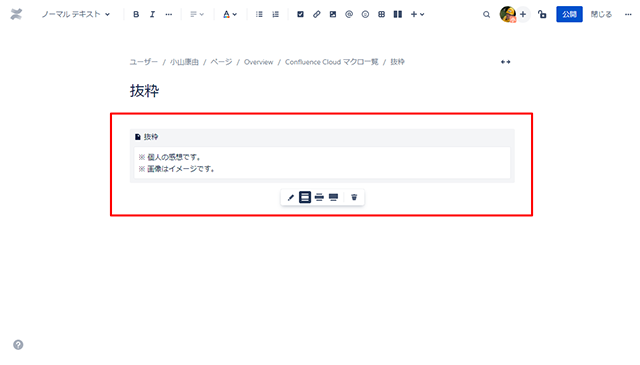Toggle page width with arrows icon
This screenshot has height=365, width=640.
point(506,62)
